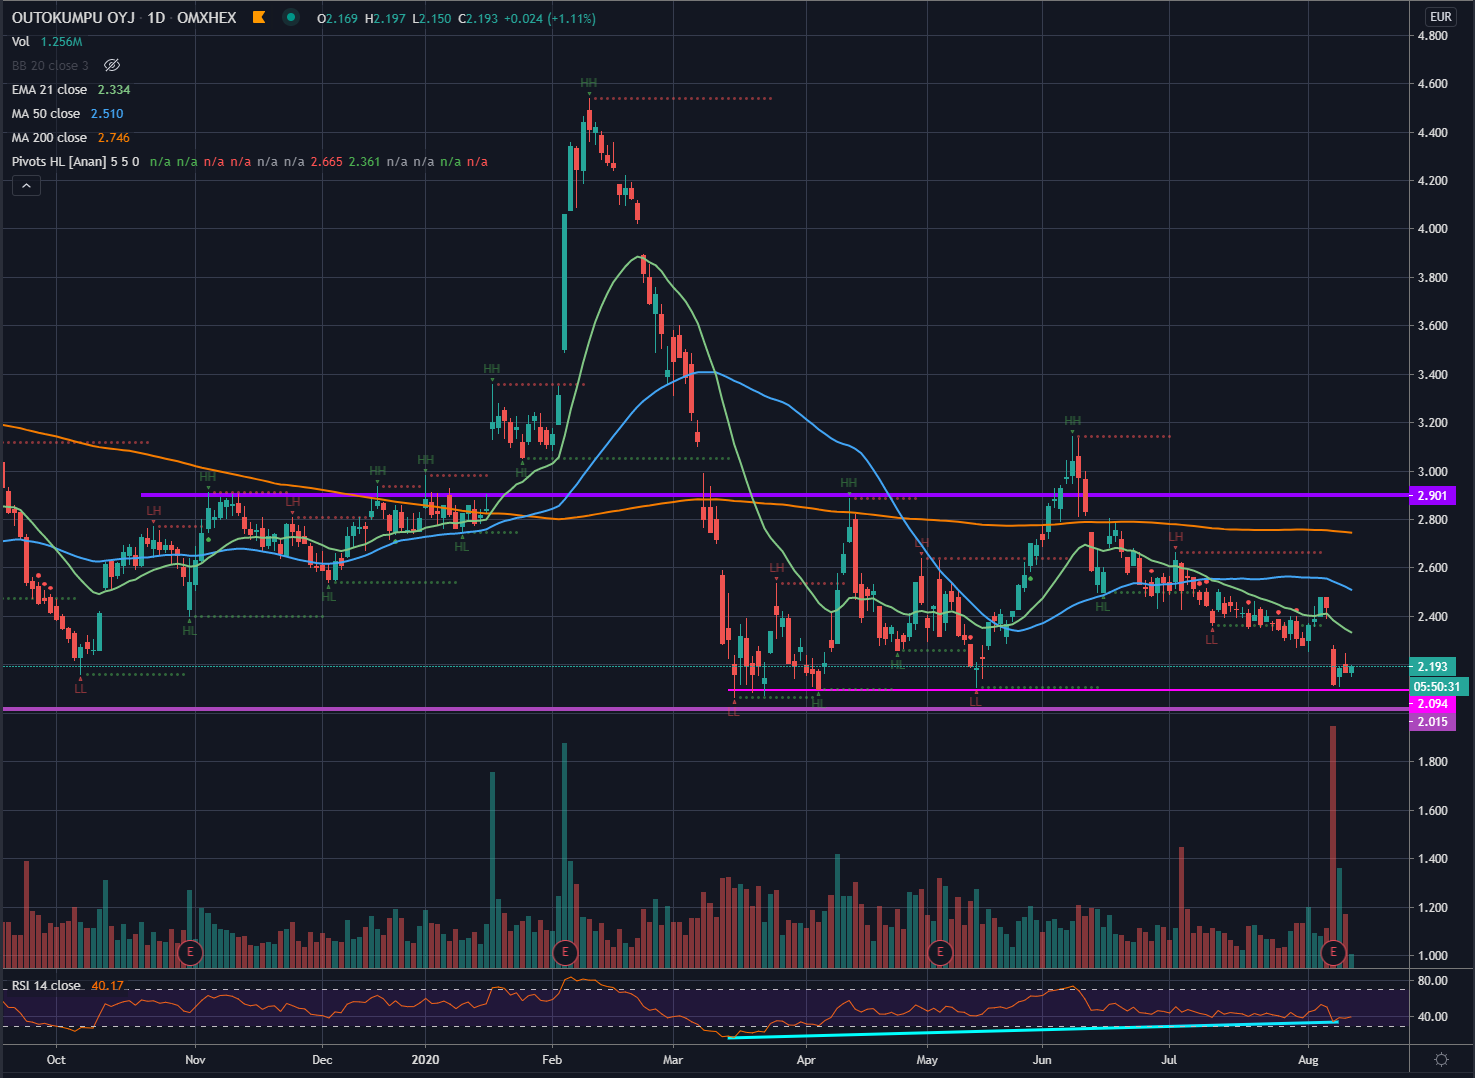This screenshot has height=1078, width=1475.
Task: Select the EMA 21 close indicator legend
Action: [50, 90]
